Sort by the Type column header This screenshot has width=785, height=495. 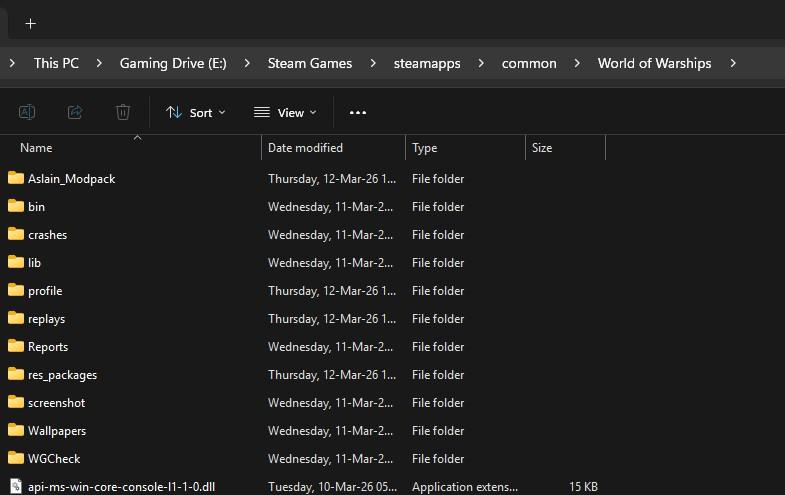[x=425, y=148]
